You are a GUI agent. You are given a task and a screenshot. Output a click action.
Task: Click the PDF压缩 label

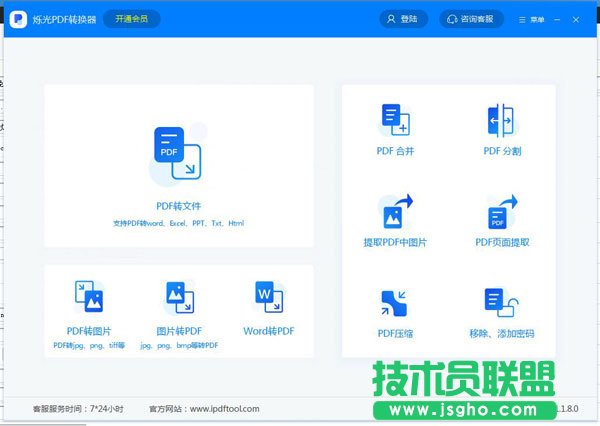(395, 333)
